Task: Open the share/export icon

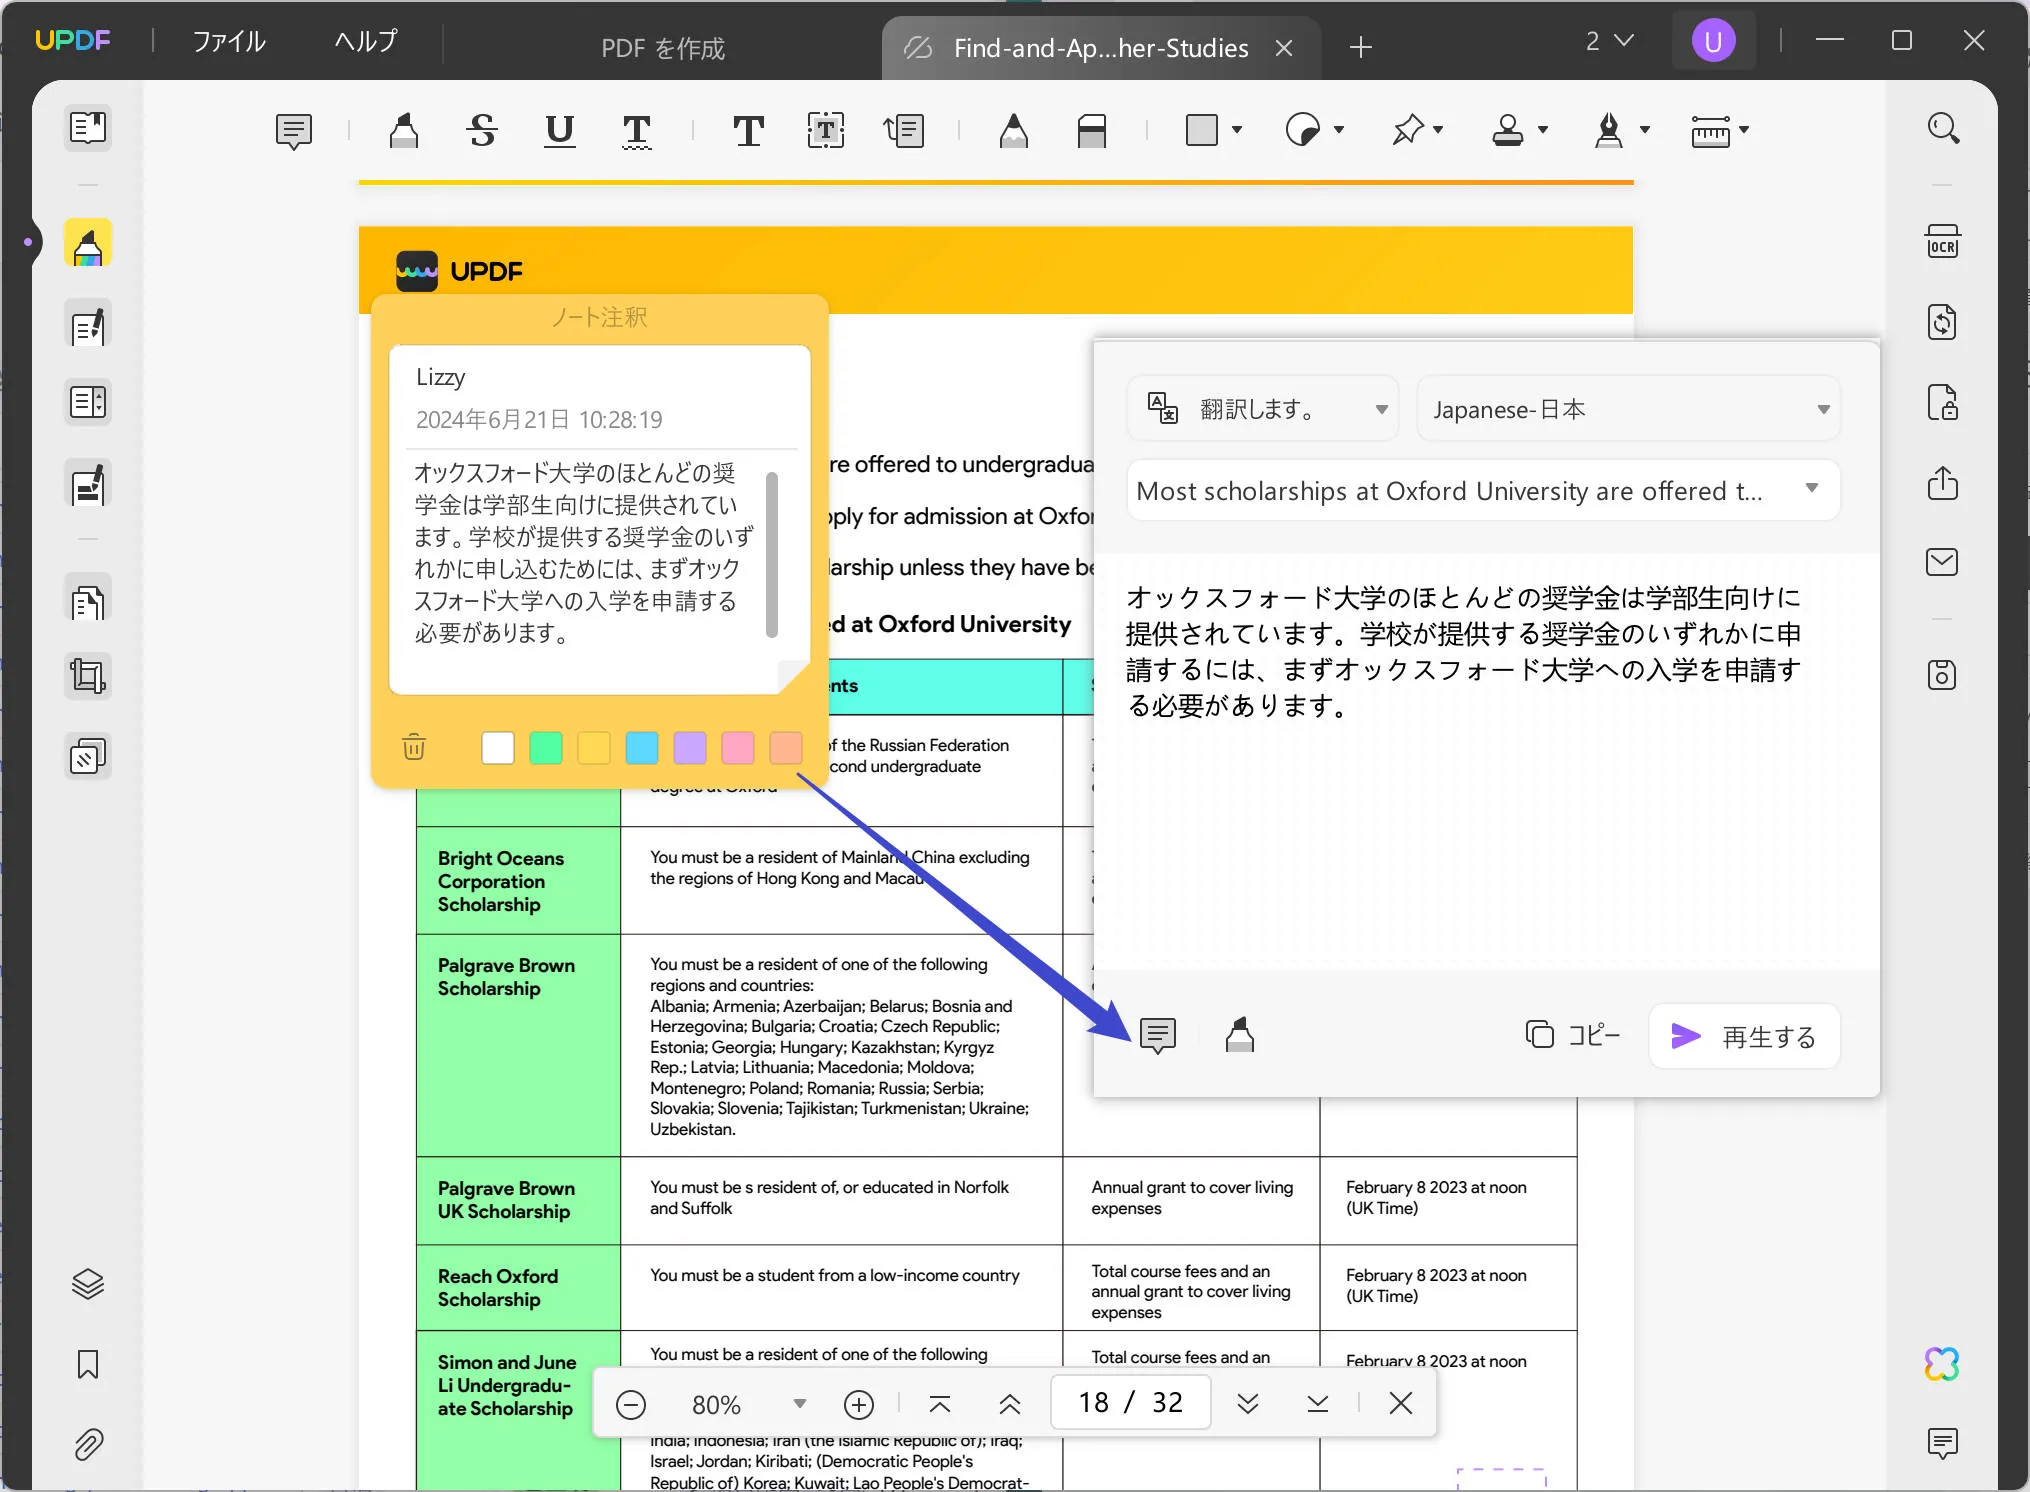Action: point(1942,483)
